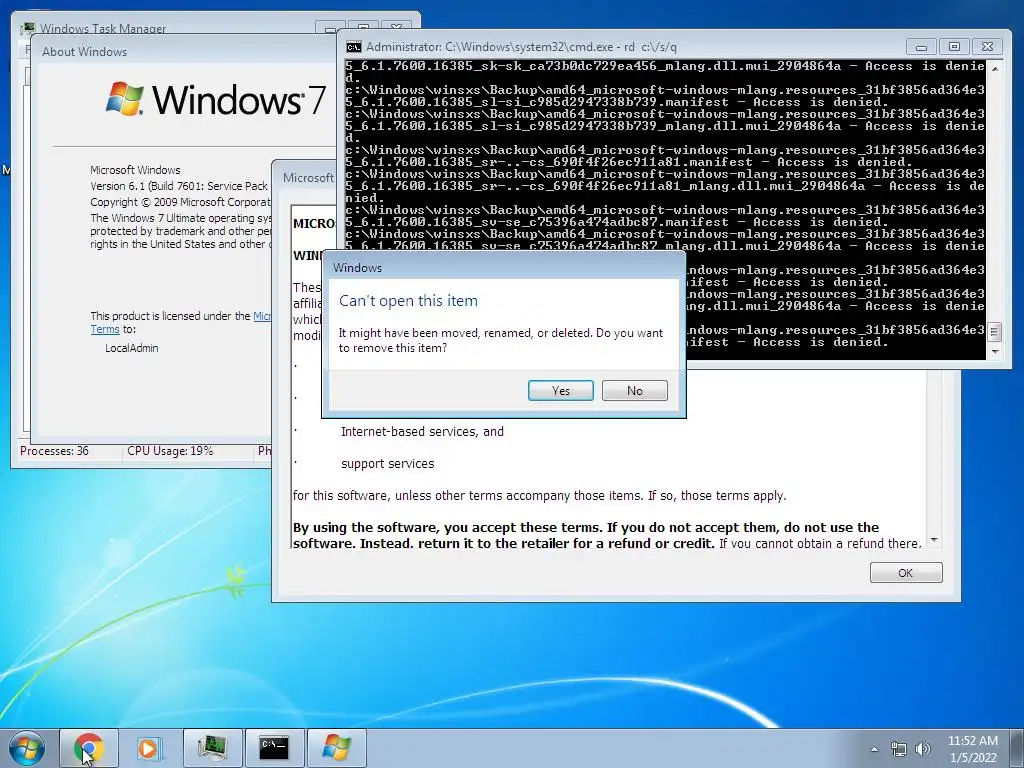Click the volume speaker tray icon
Image resolution: width=1024 pixels, height=768 pixels.
(x=922, y=749)
